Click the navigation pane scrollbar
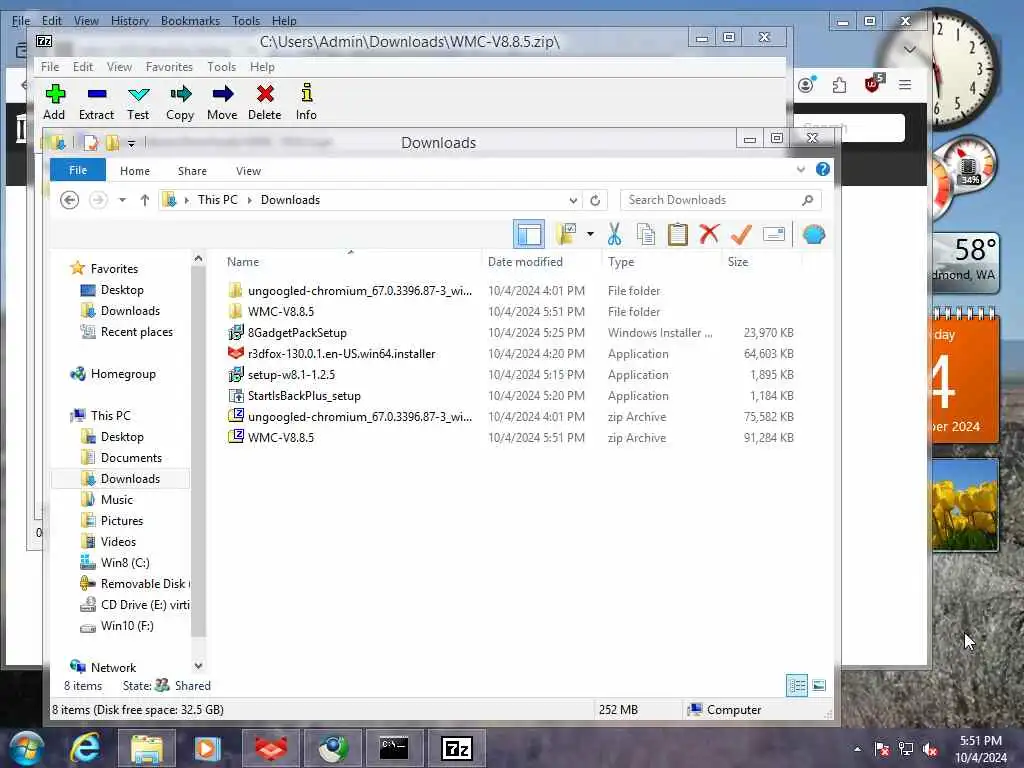This screenshot has height=768, width=1024. [199, 451]
